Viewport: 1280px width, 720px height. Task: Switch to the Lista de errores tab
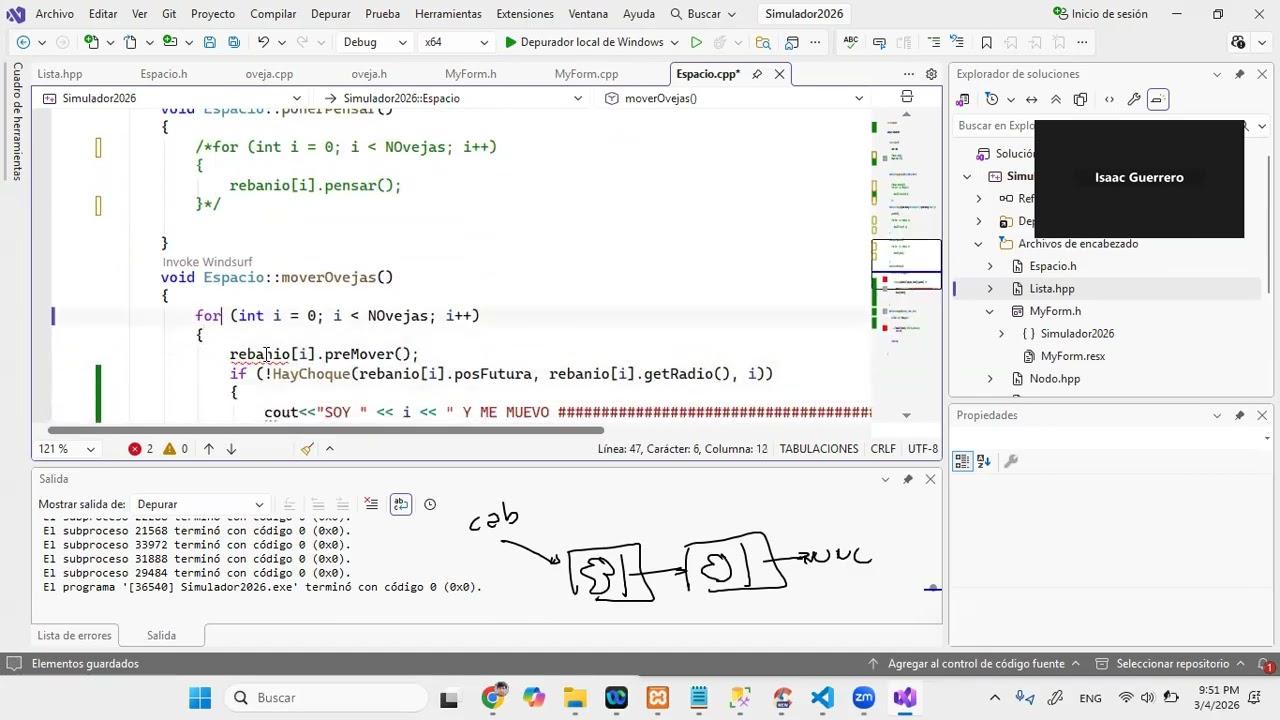(x=74, y=635)
